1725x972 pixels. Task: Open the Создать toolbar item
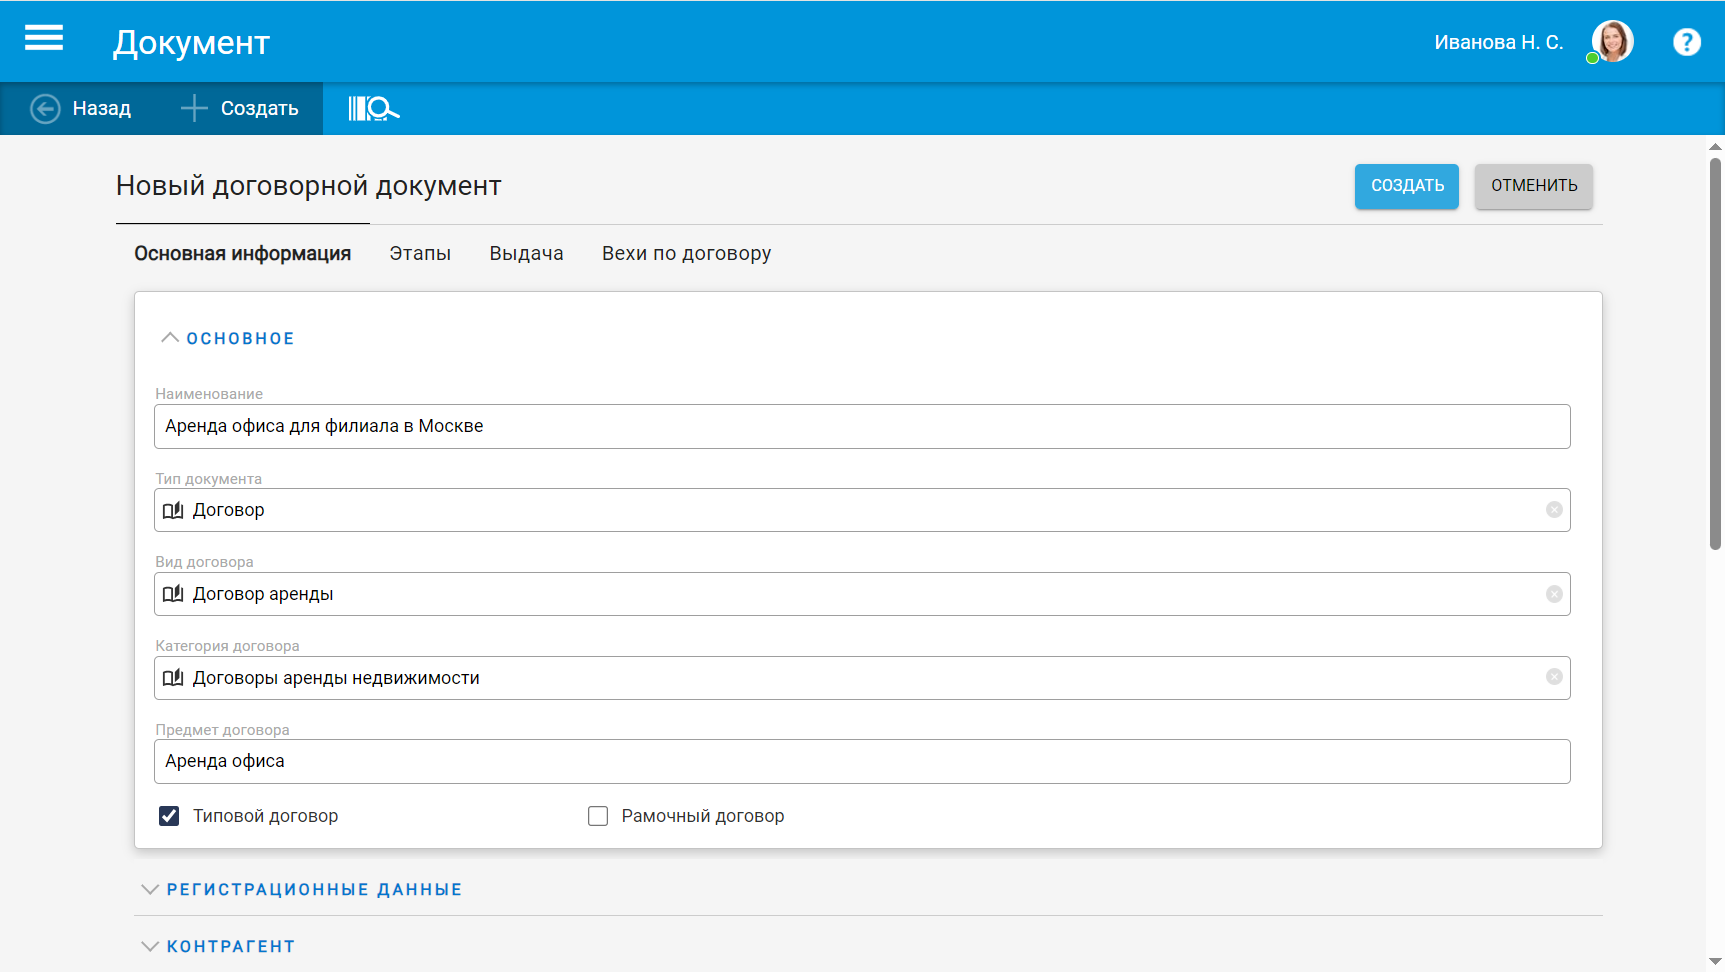(241, 108)
